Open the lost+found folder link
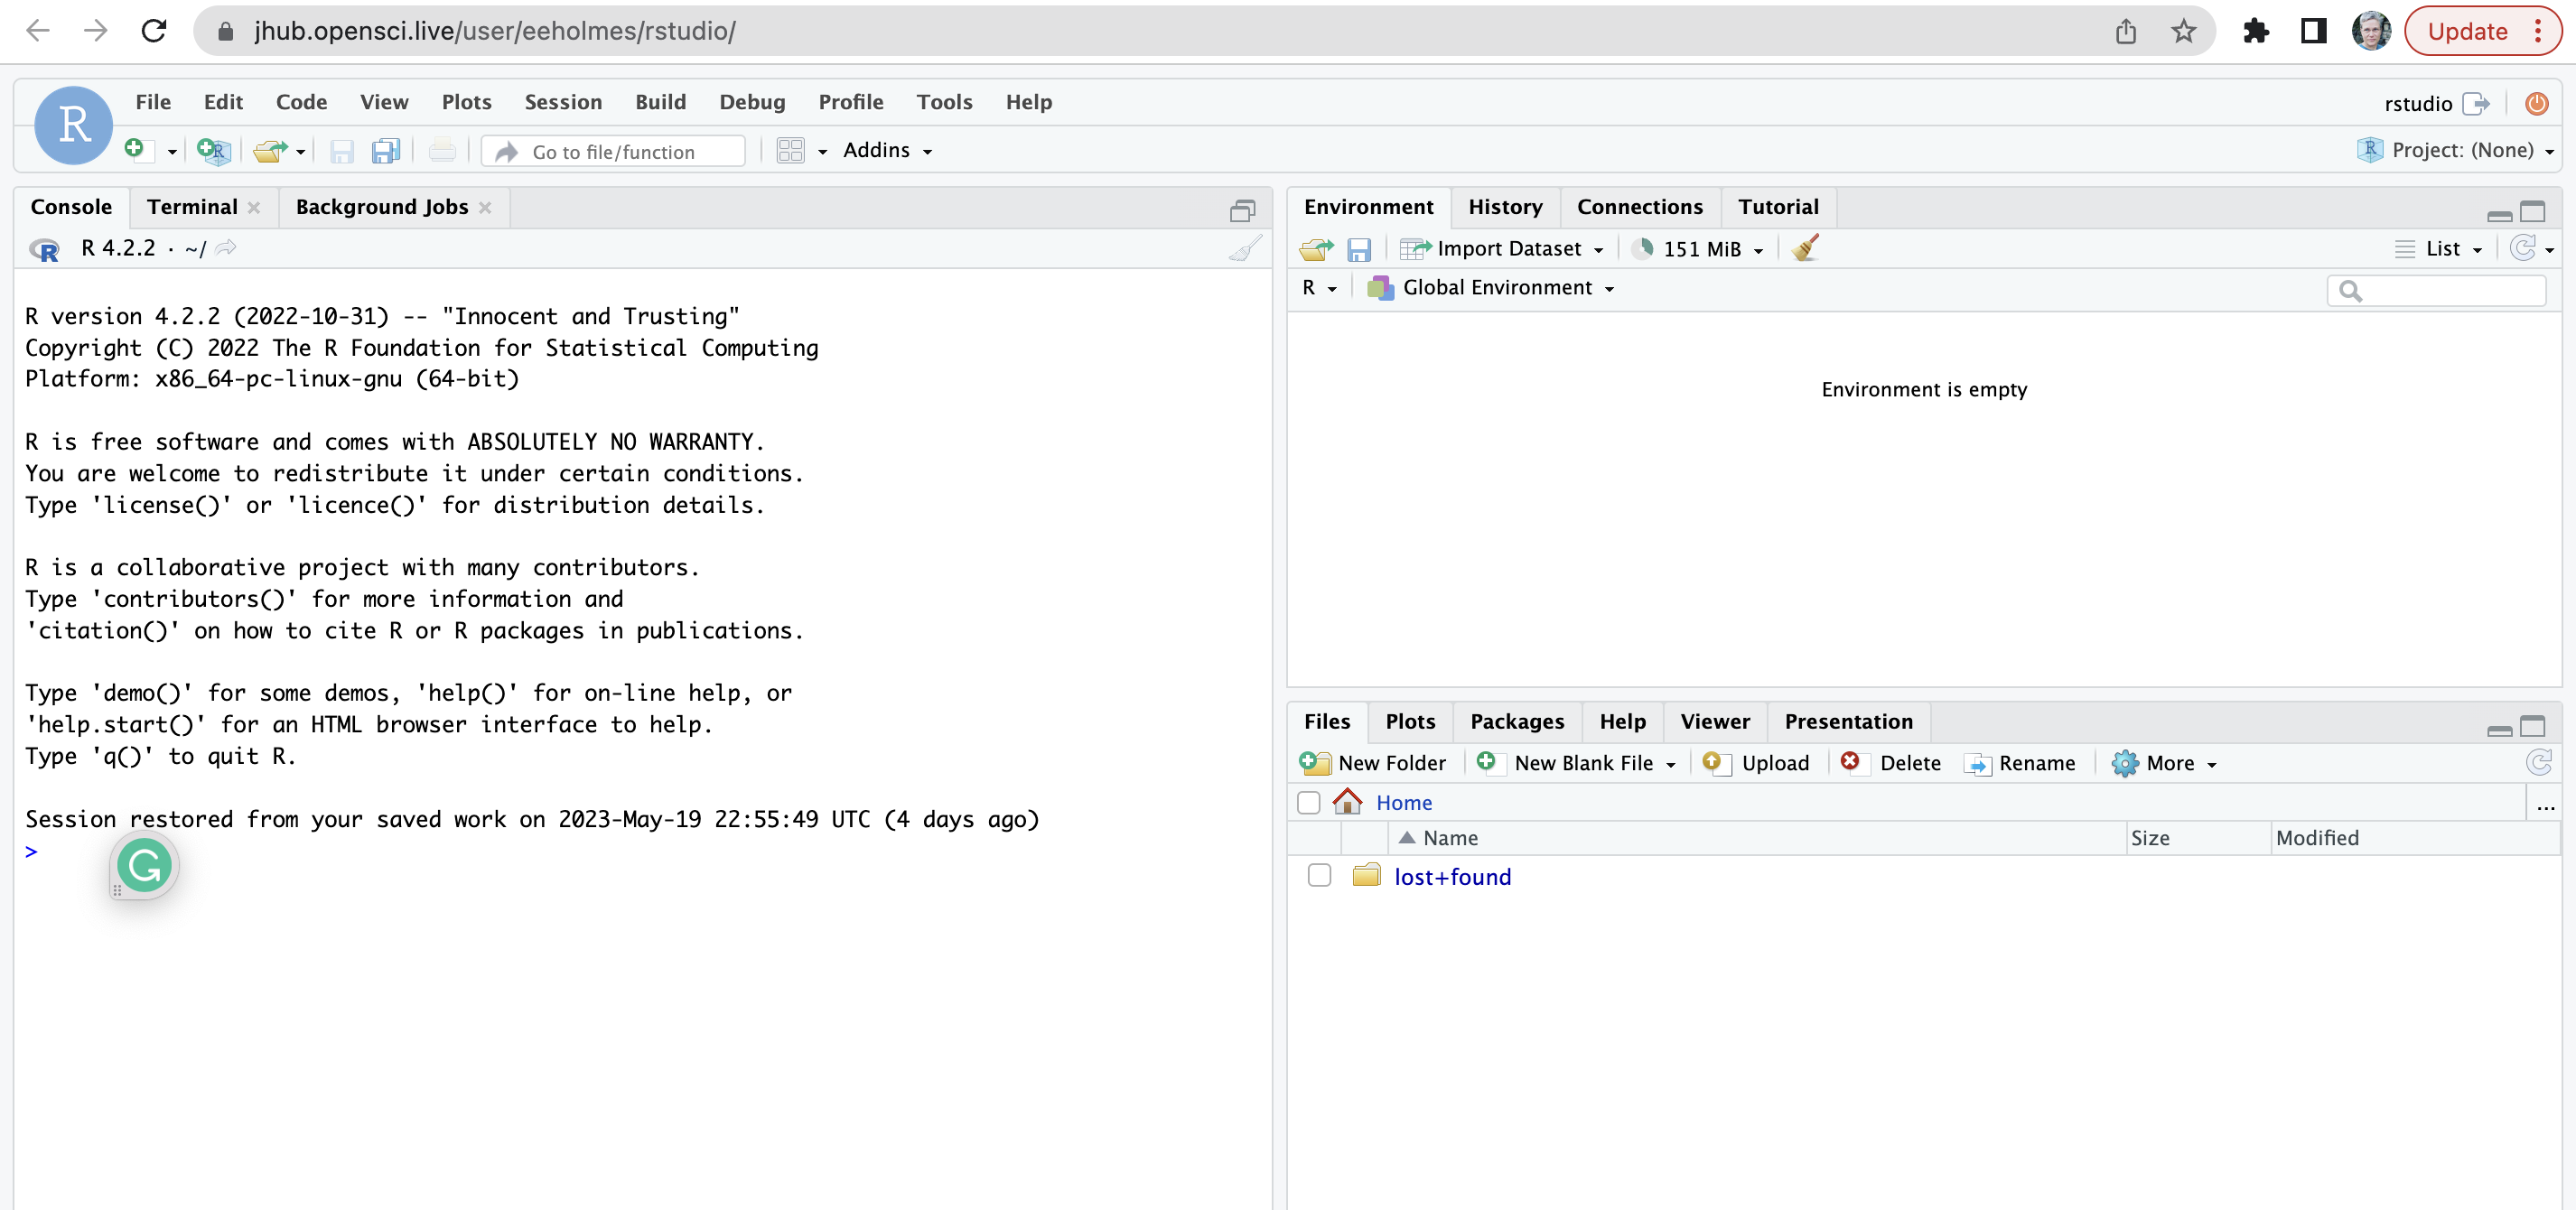 (x=1452, y=877)
